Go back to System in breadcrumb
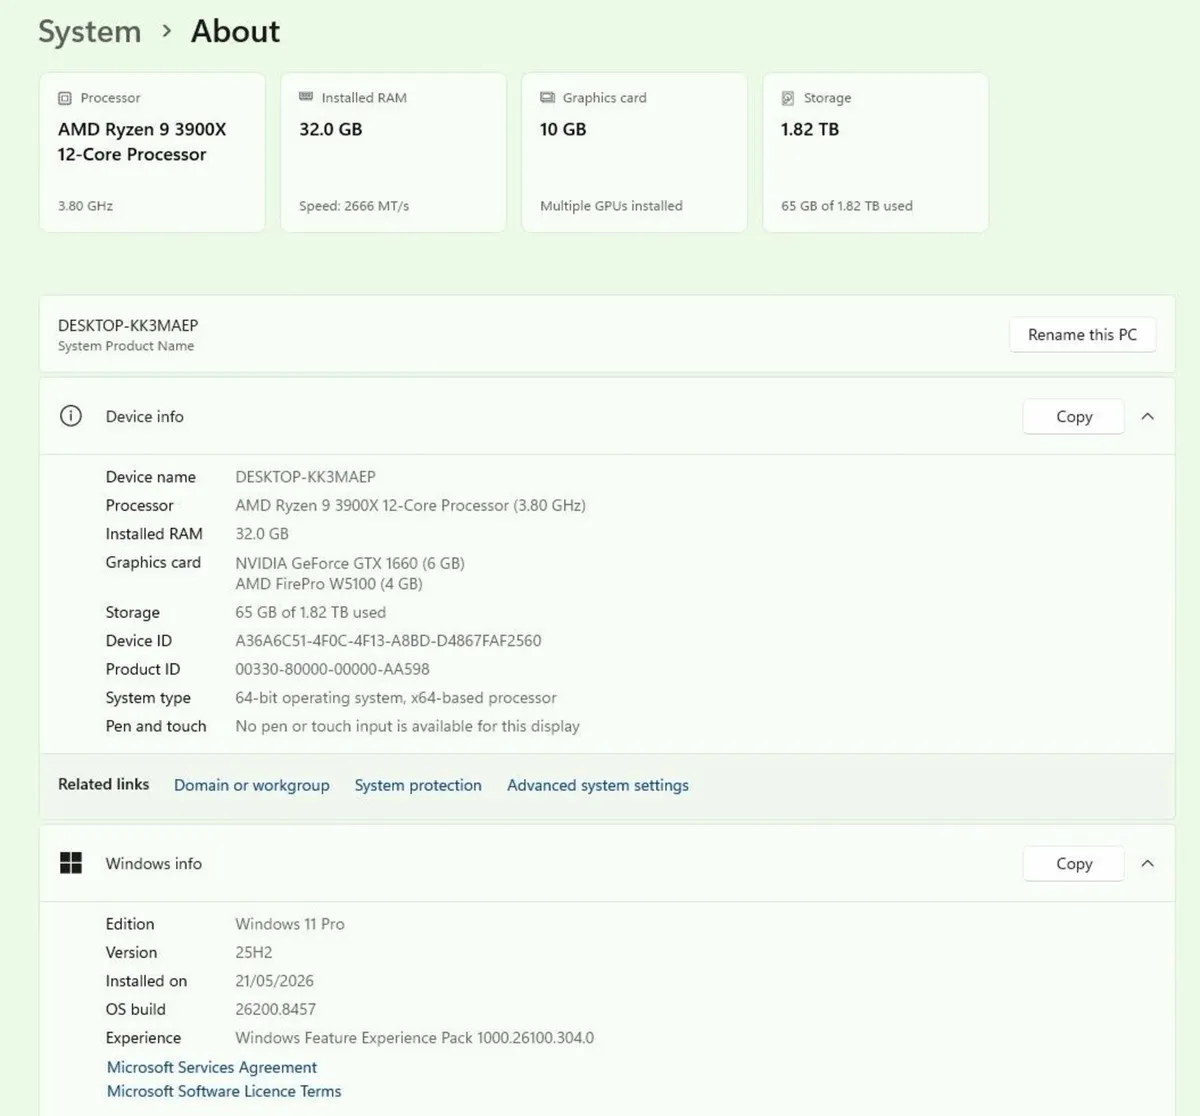Image resolution: width=1200 pixels, height=1116 pixels. point(90,31)
